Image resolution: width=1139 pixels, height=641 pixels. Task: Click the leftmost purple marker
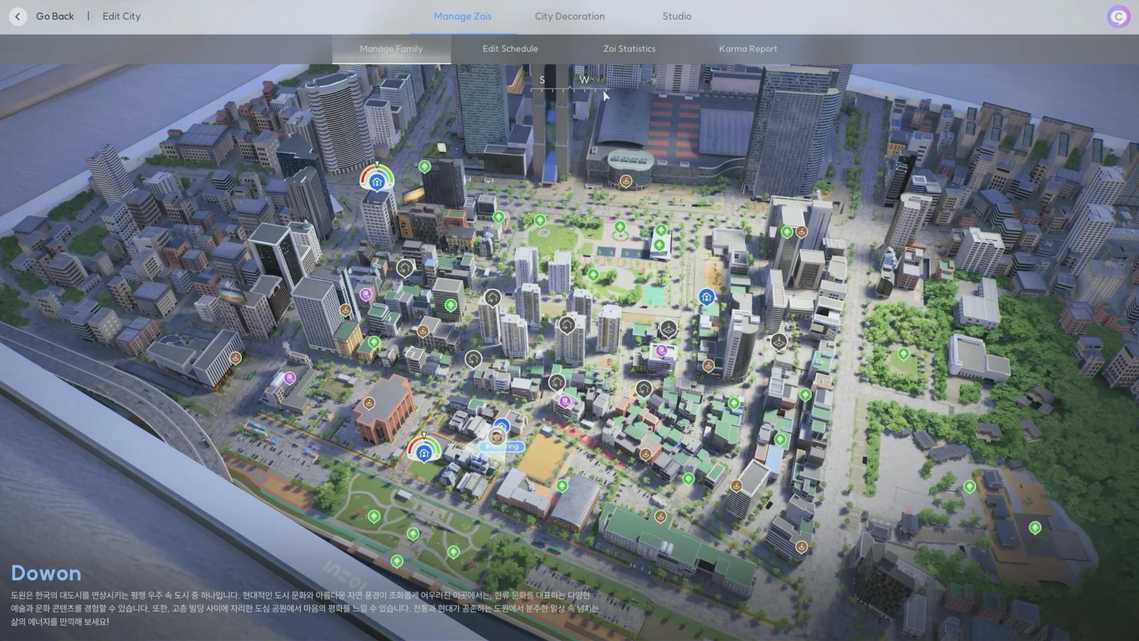point(290,378)
